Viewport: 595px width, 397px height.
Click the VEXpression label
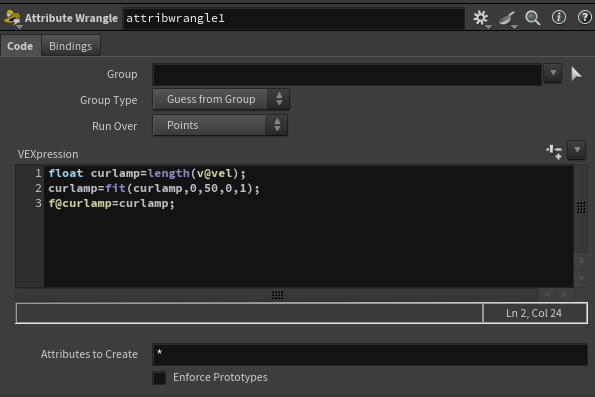pos(48,154)
